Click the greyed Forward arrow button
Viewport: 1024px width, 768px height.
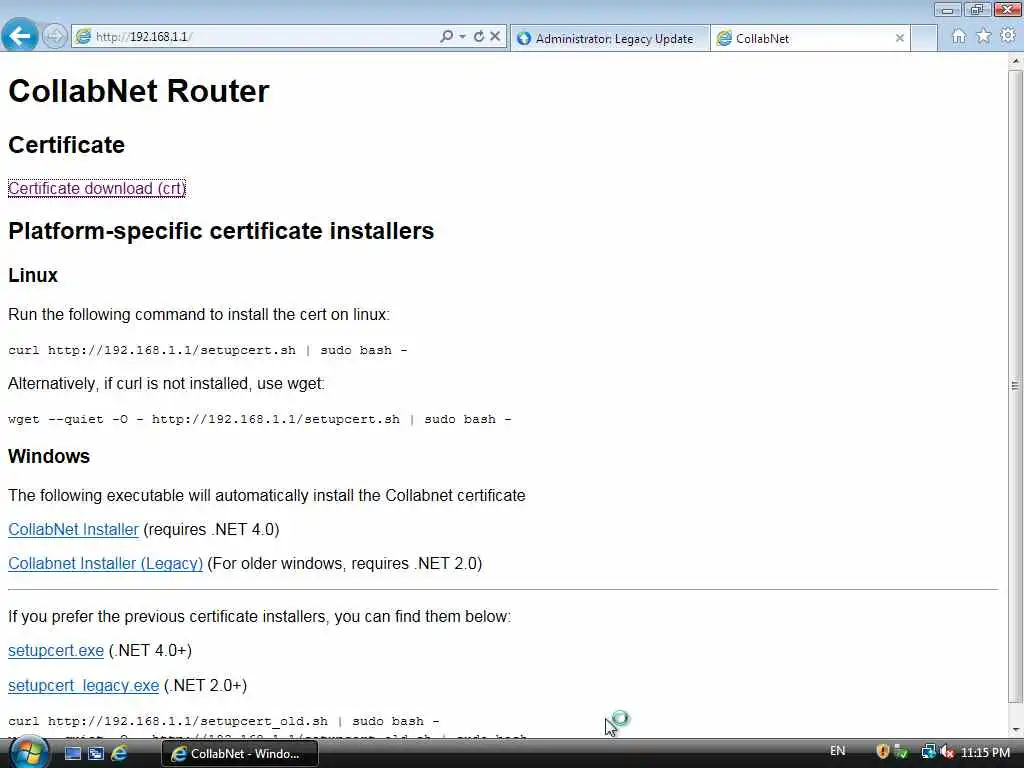55,36
